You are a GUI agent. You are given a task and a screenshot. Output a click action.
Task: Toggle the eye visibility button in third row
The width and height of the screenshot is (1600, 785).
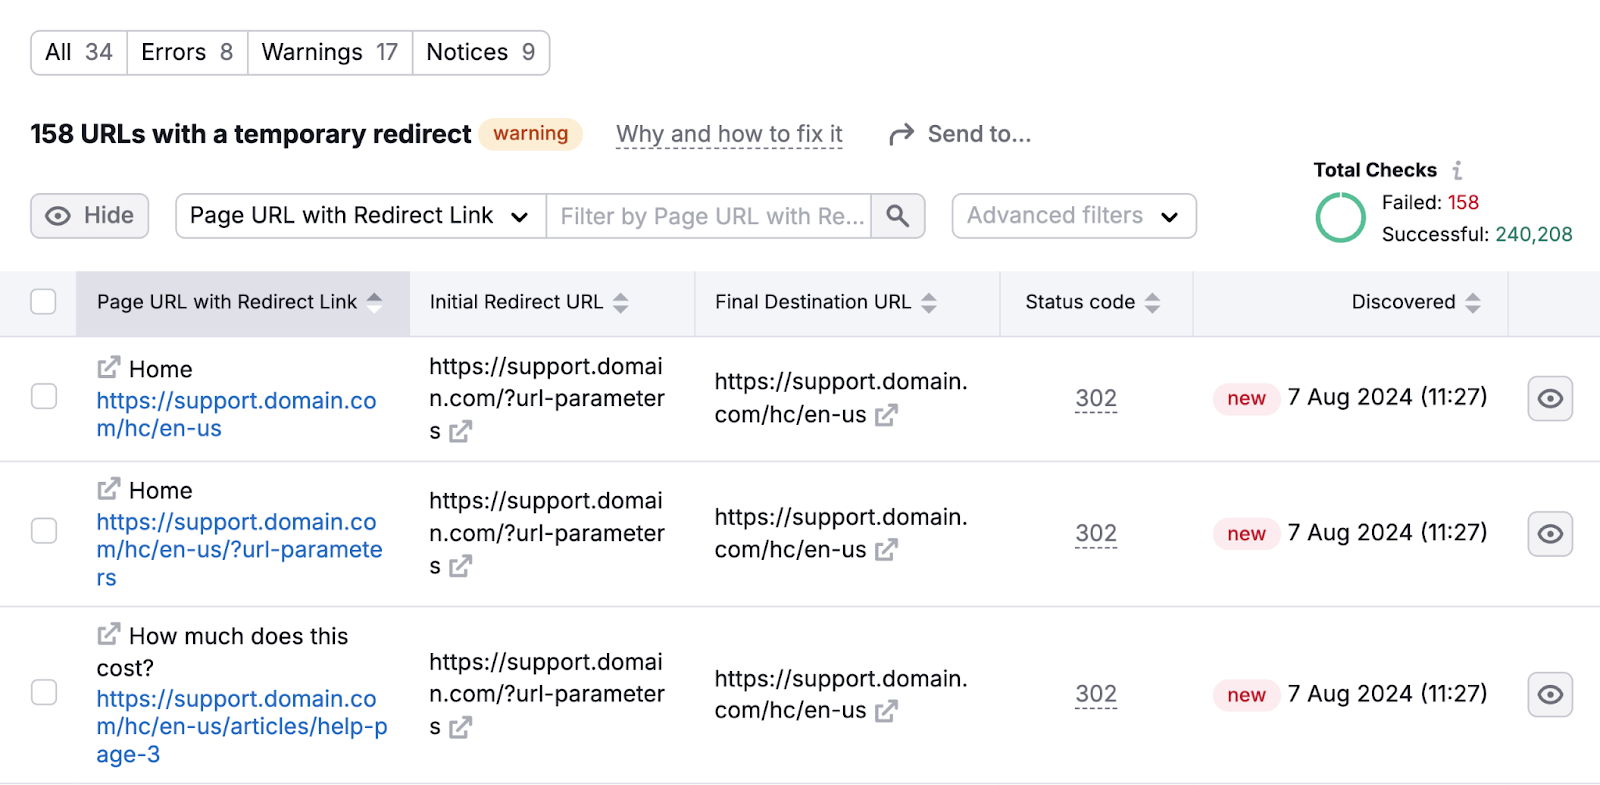pyautogui.click(x=1550, y=694)
